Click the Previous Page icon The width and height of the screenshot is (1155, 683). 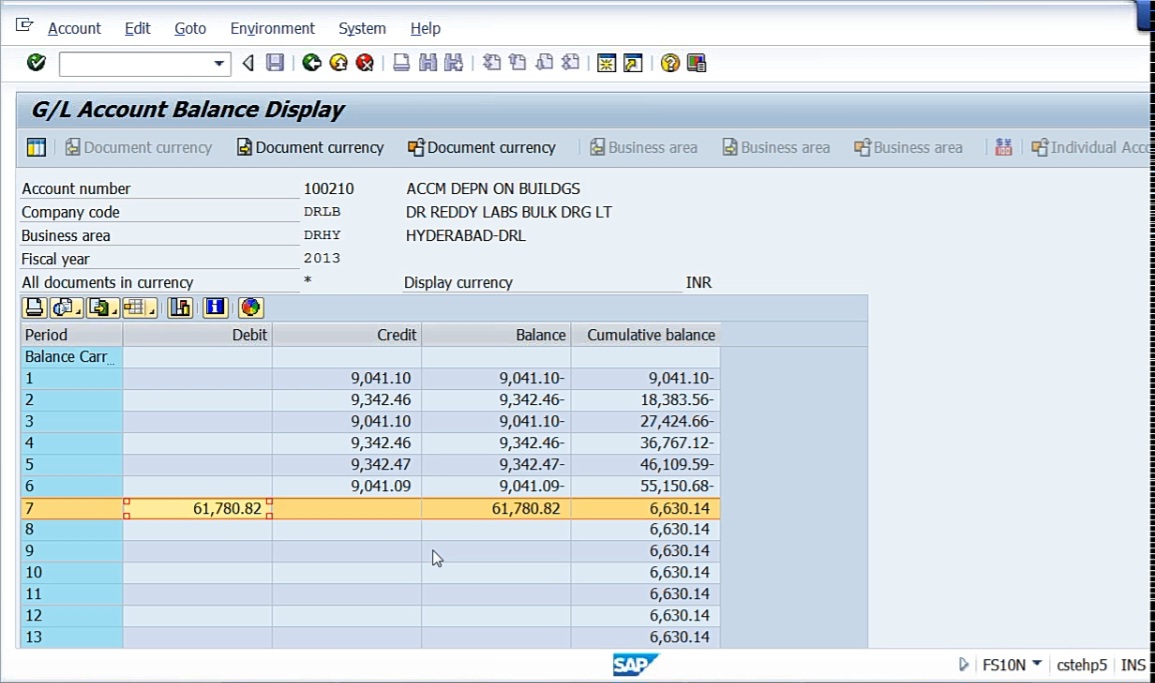518,63
